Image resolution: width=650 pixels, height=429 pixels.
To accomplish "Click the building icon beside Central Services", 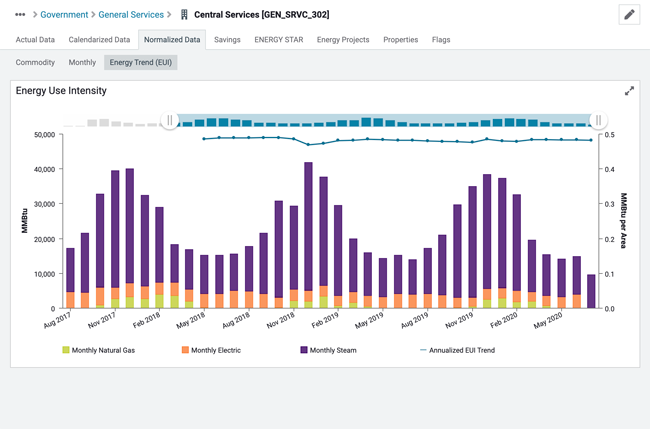I will click(x=184, y=15).
